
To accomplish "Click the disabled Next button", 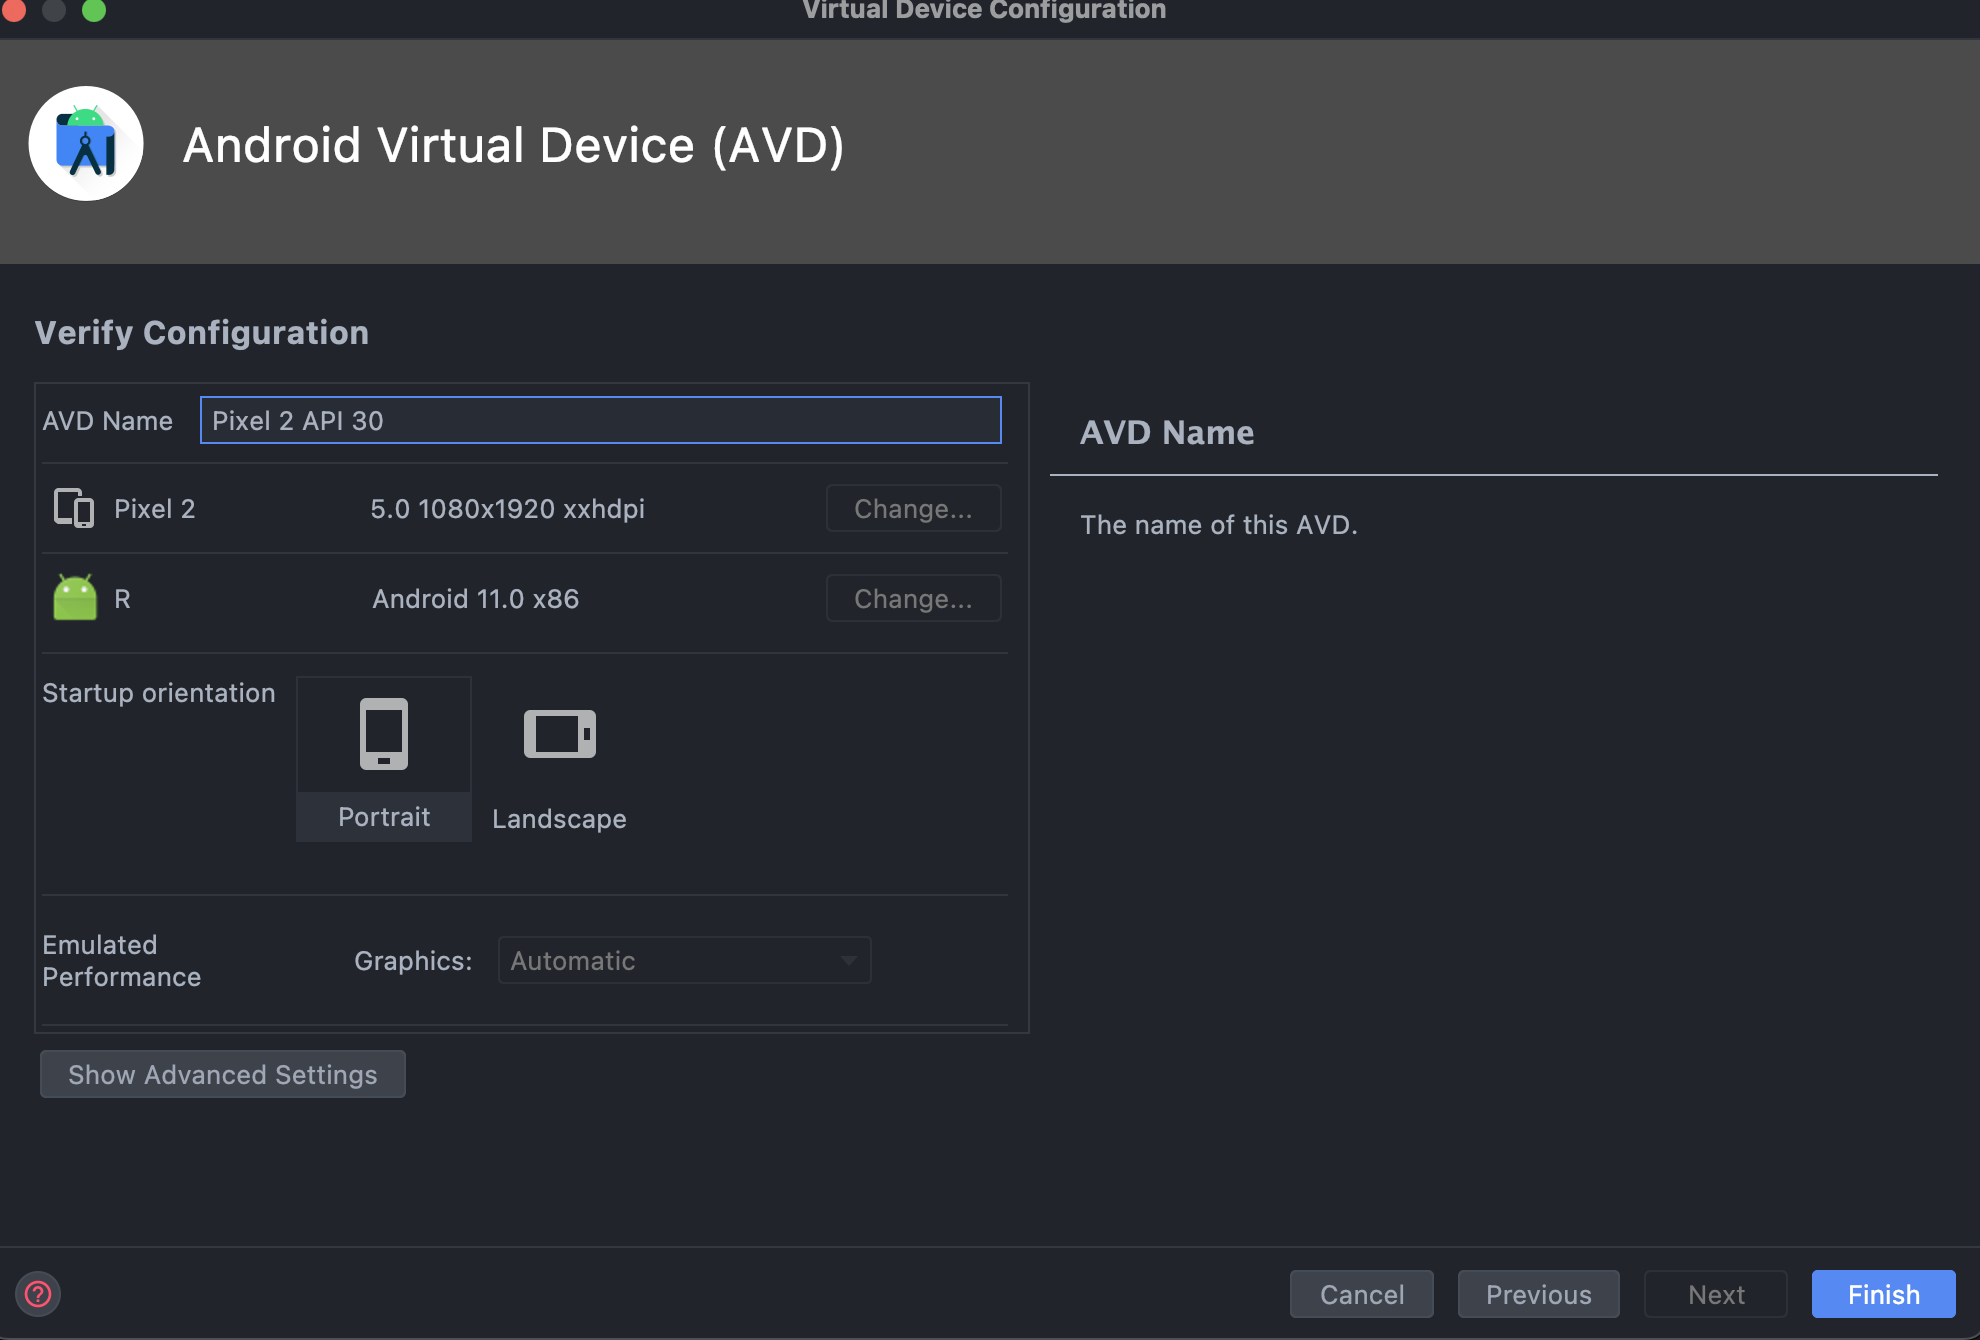I will click(1716, 1294).
